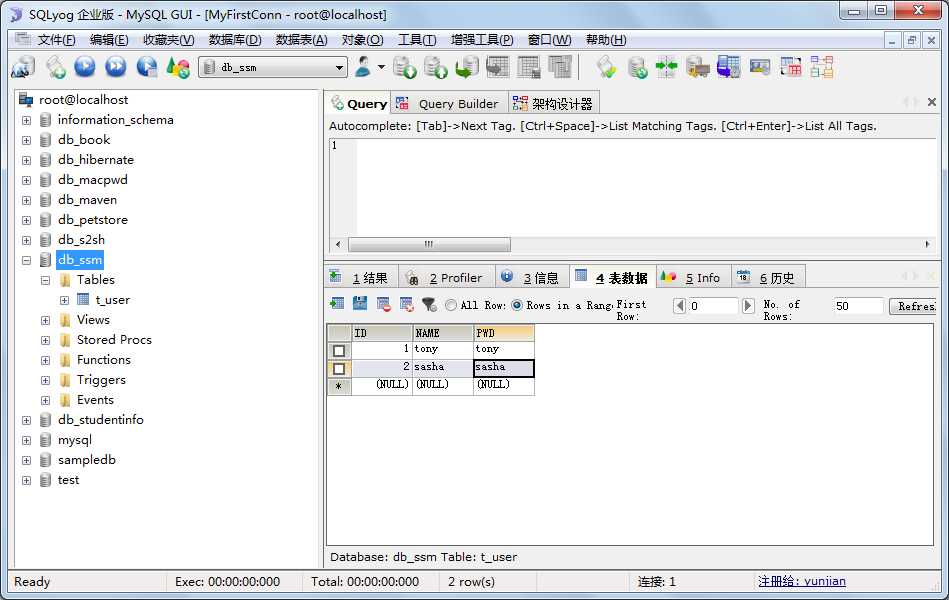Click the previous rows arrow beside First Row
The width and height of the screenshot is (949, 600).
pos(680,305)
